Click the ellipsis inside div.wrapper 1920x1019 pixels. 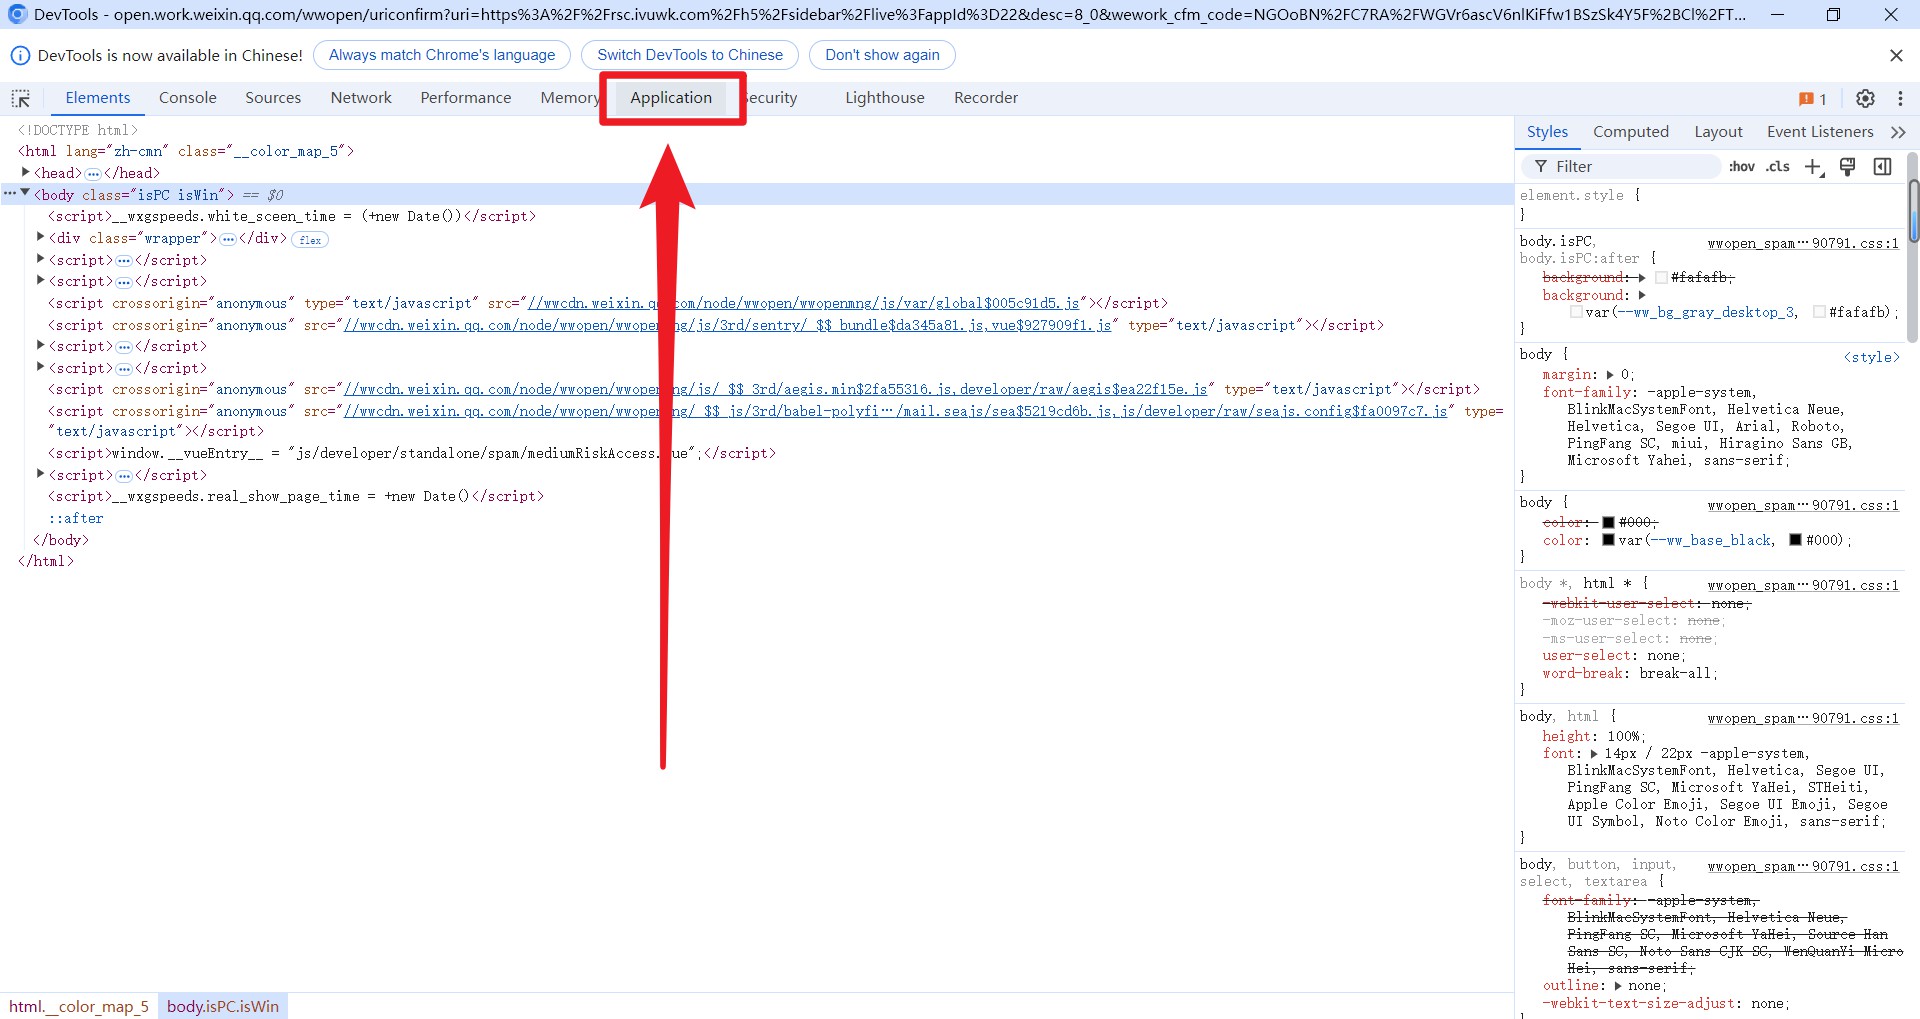click(228, 239)
